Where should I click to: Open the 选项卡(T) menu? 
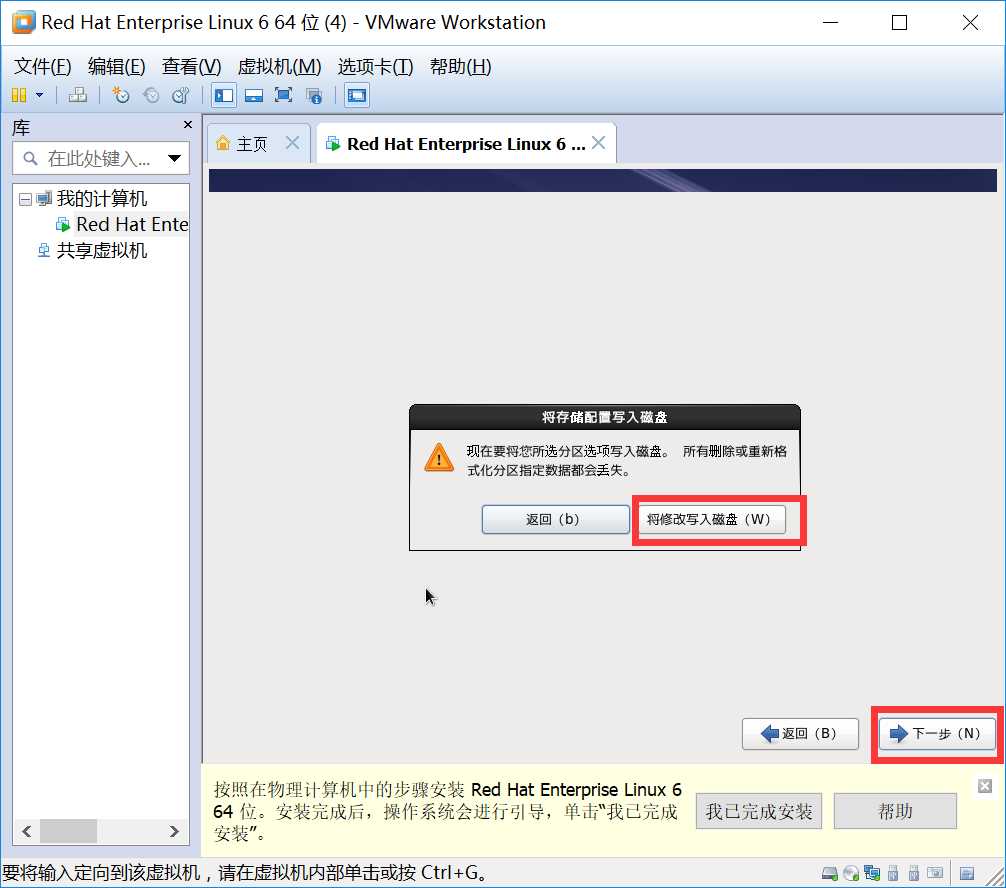click(375, 66)
